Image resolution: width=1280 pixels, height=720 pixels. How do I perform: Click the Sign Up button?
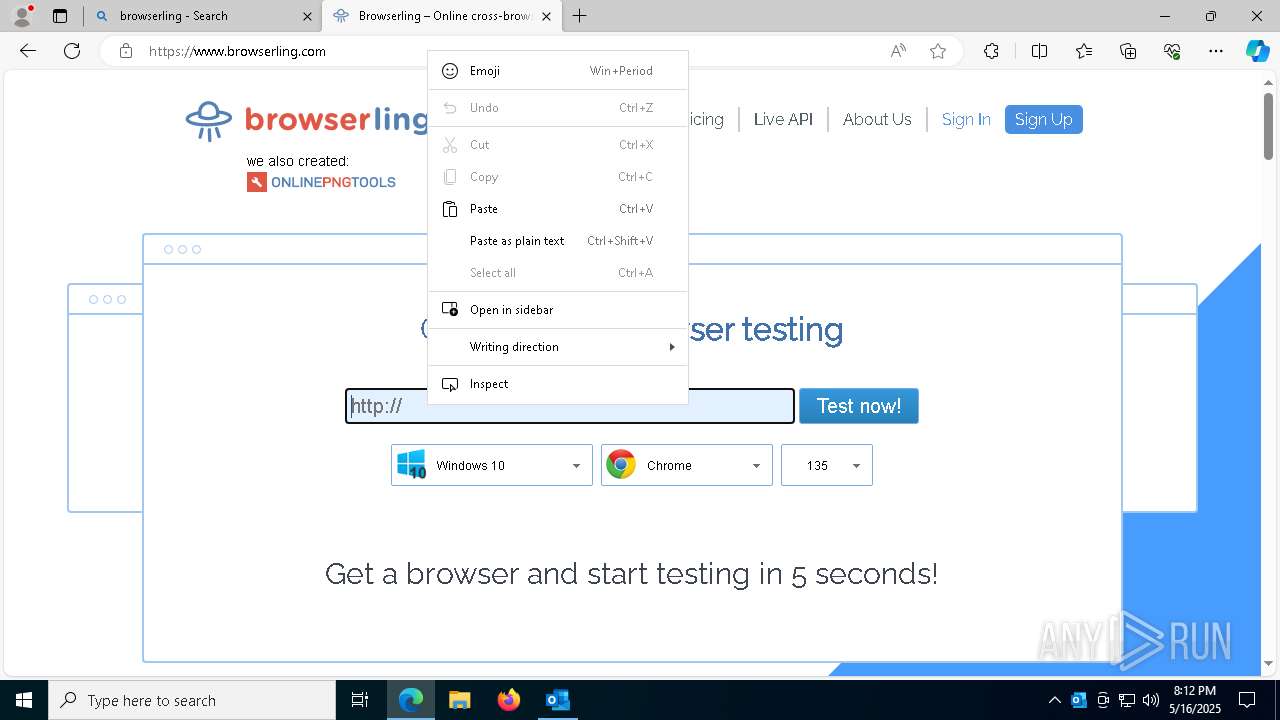coord(1043,119)
